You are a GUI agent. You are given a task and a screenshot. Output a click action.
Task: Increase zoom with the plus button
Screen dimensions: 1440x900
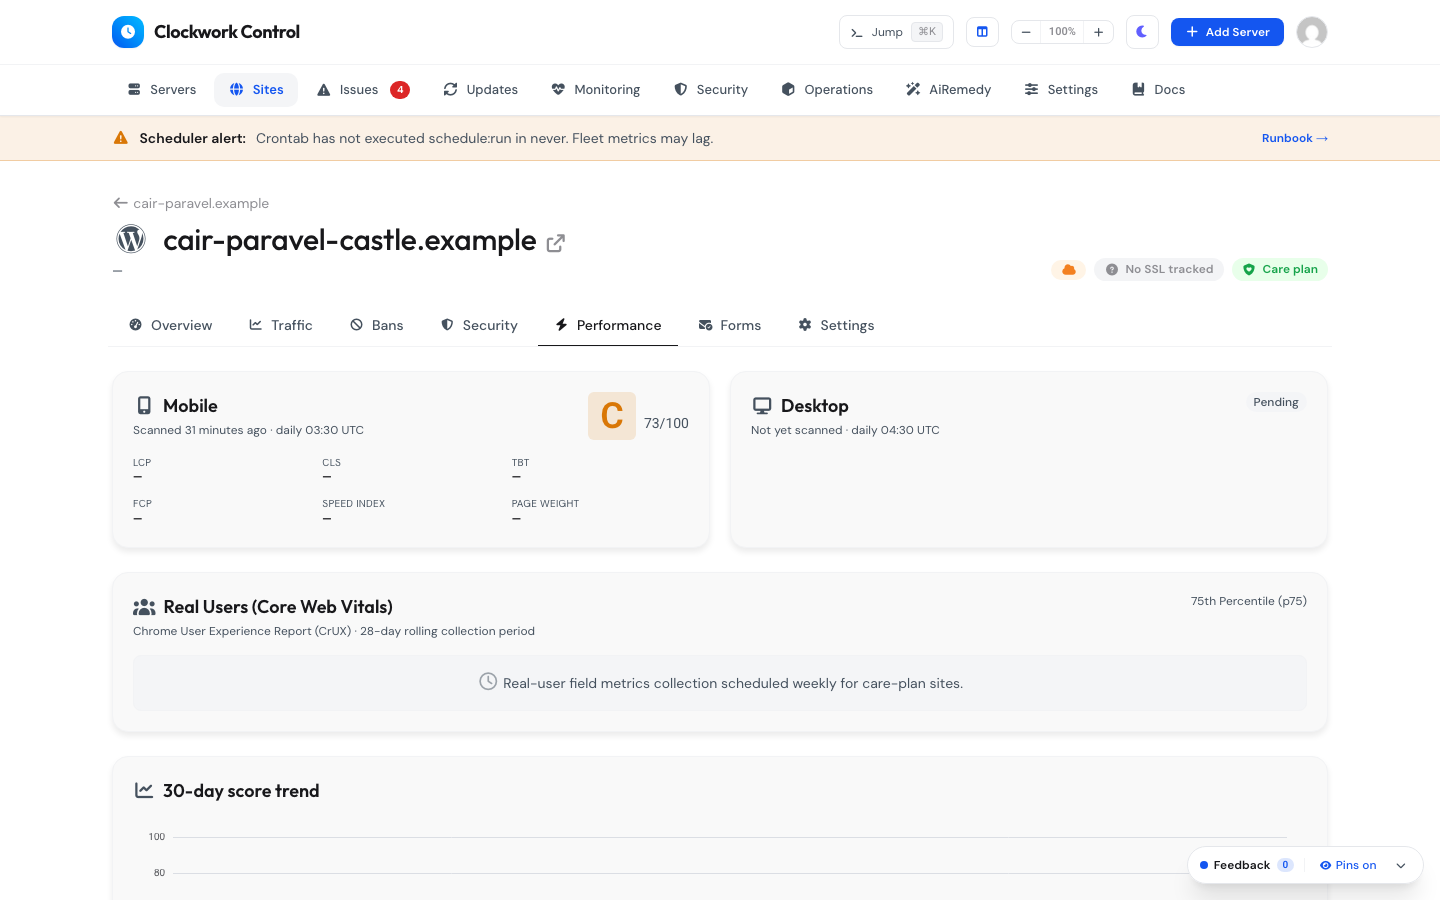click(1098, 32)
